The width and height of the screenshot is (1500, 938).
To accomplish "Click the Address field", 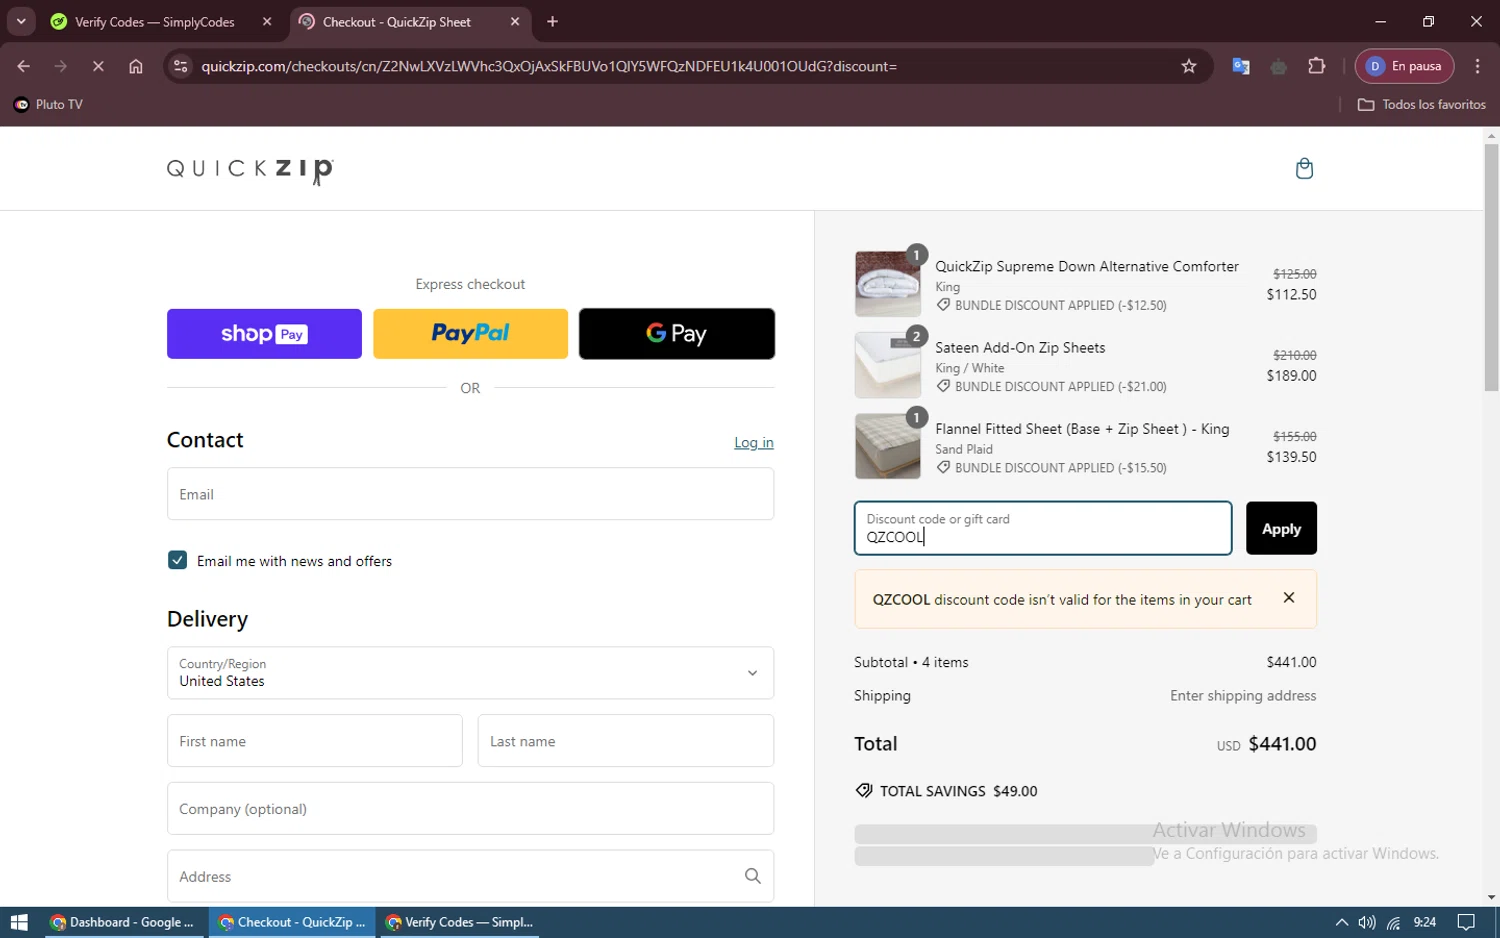I will coord(470,876).
